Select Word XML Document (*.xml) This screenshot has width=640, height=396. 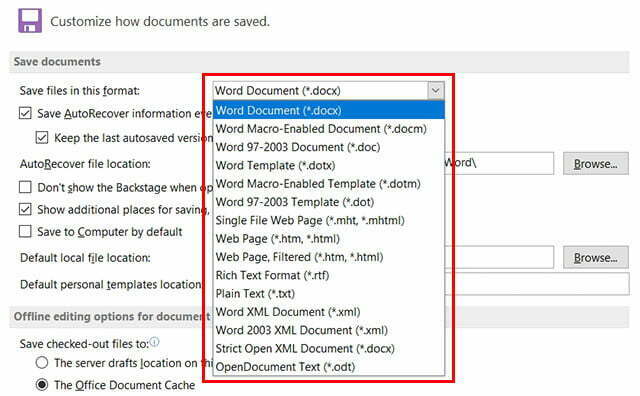click(x=329, y=312)
